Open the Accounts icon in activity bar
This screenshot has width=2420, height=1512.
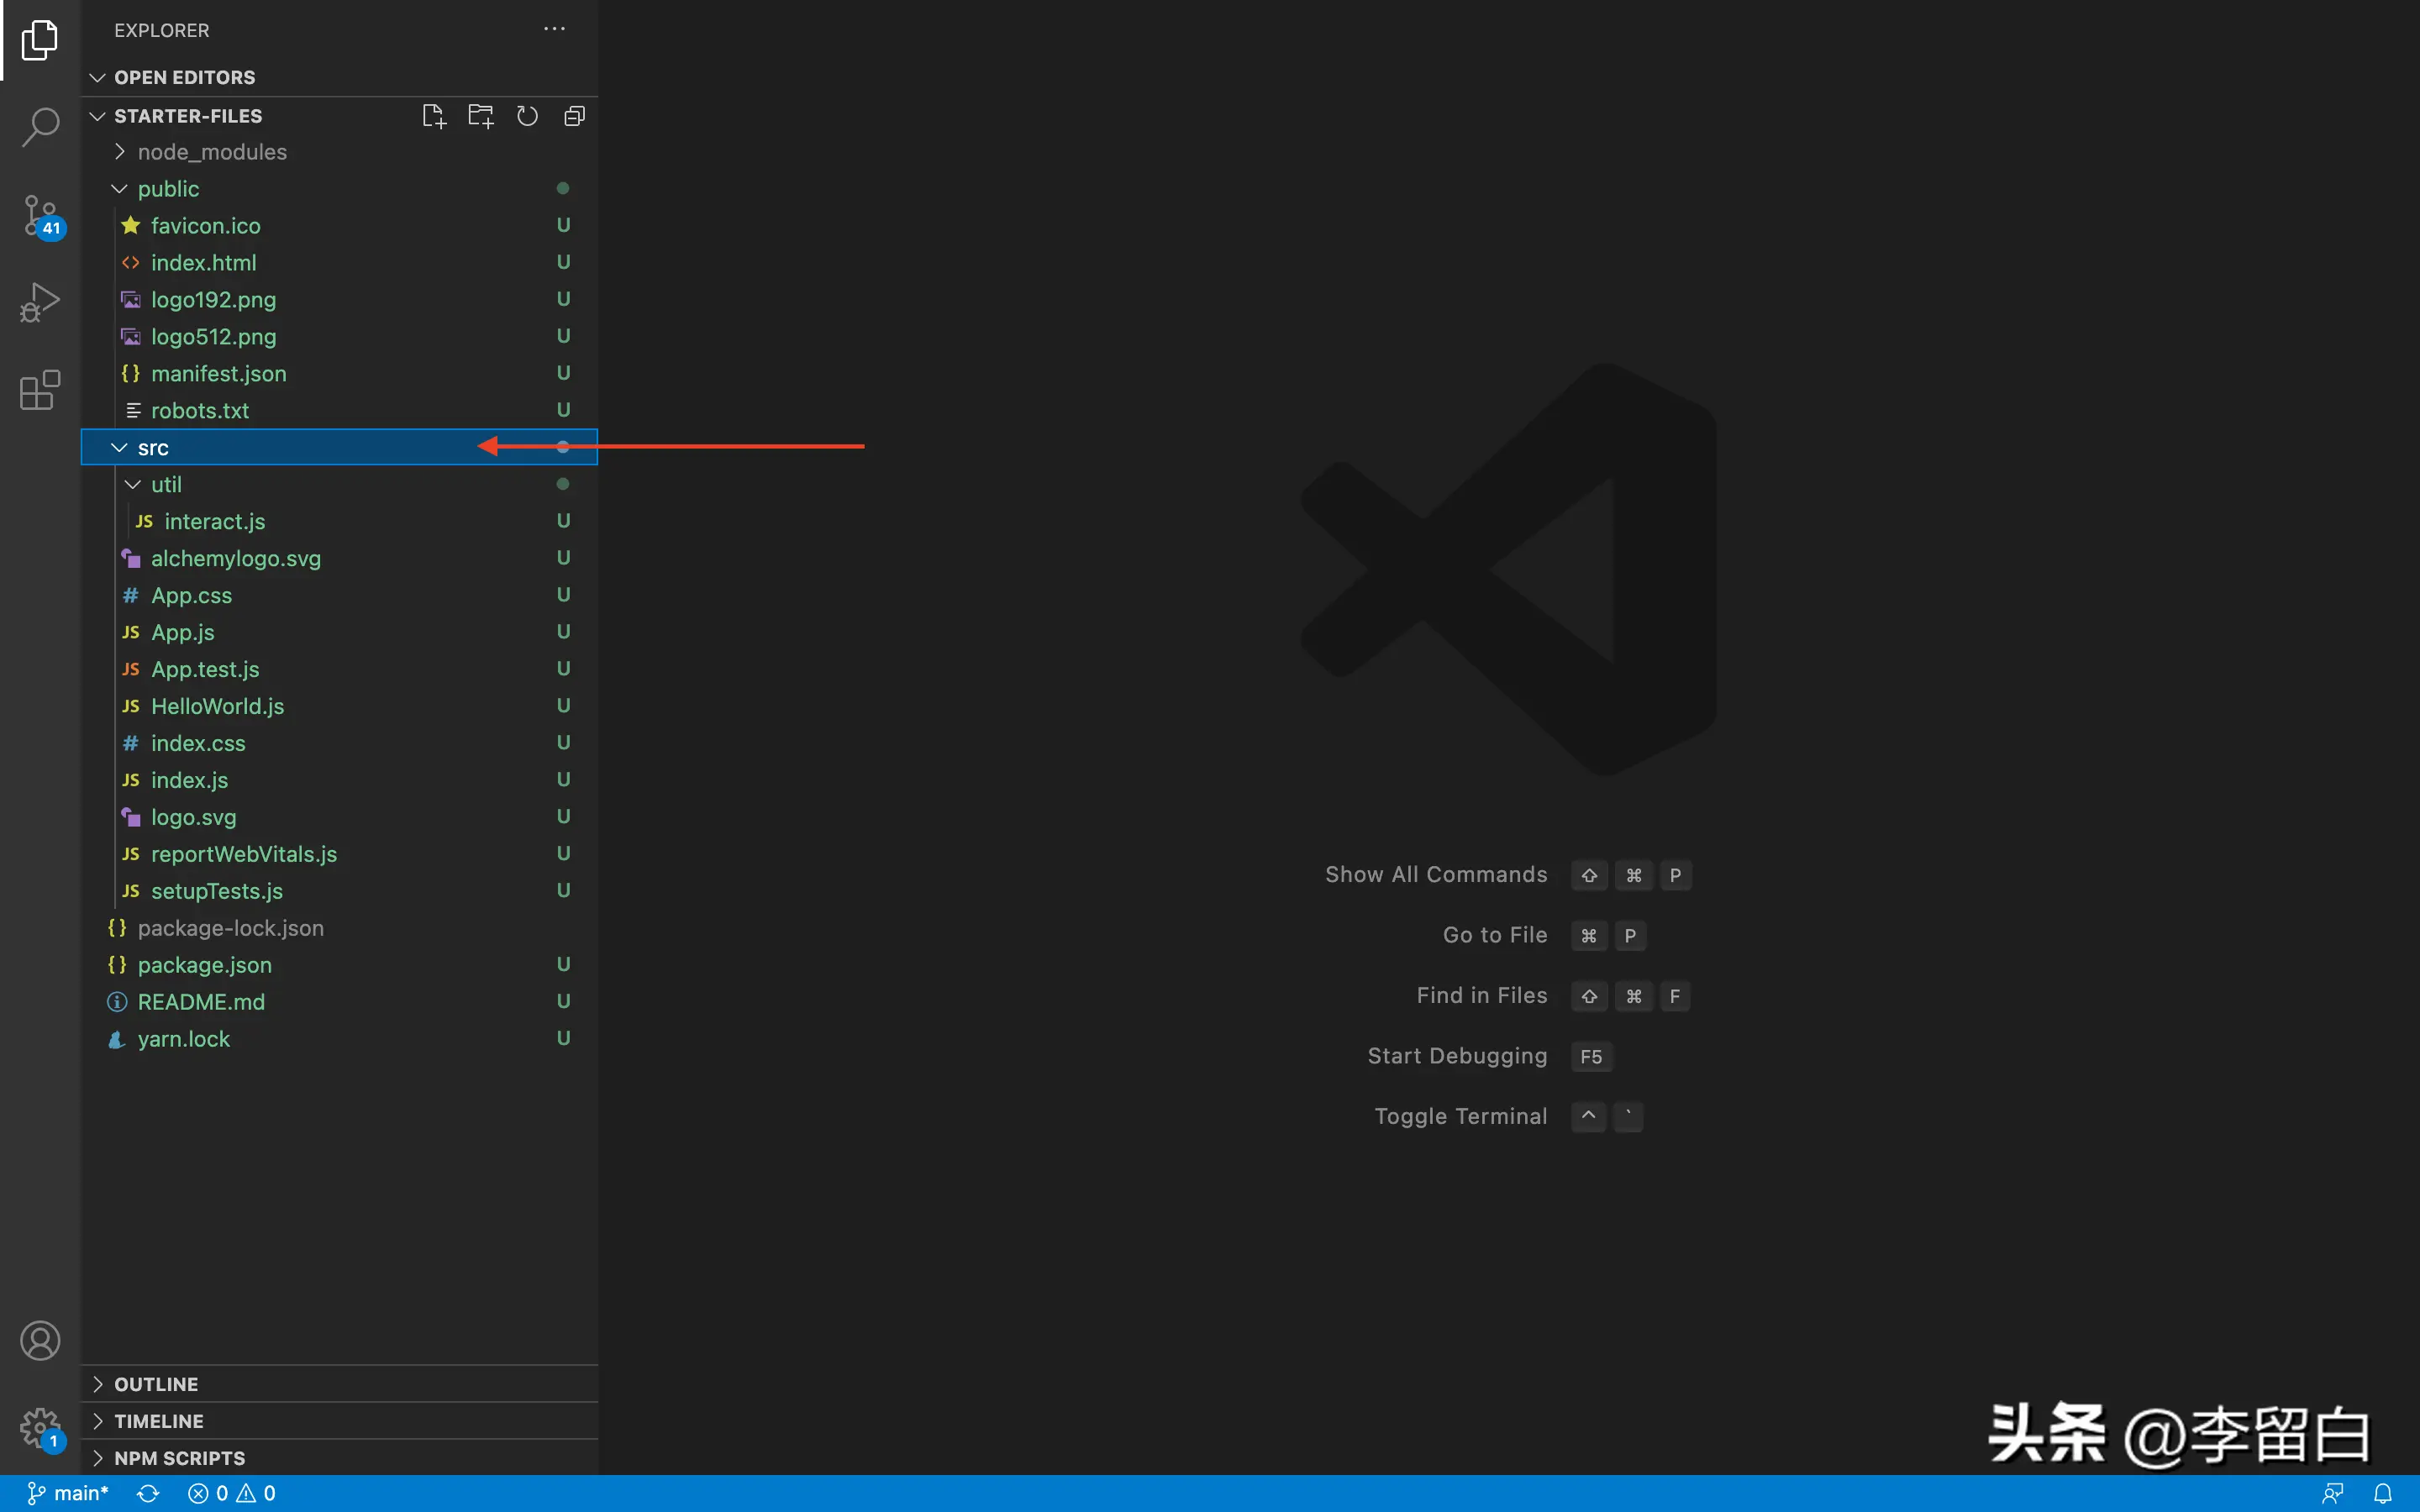[40, 1341]
